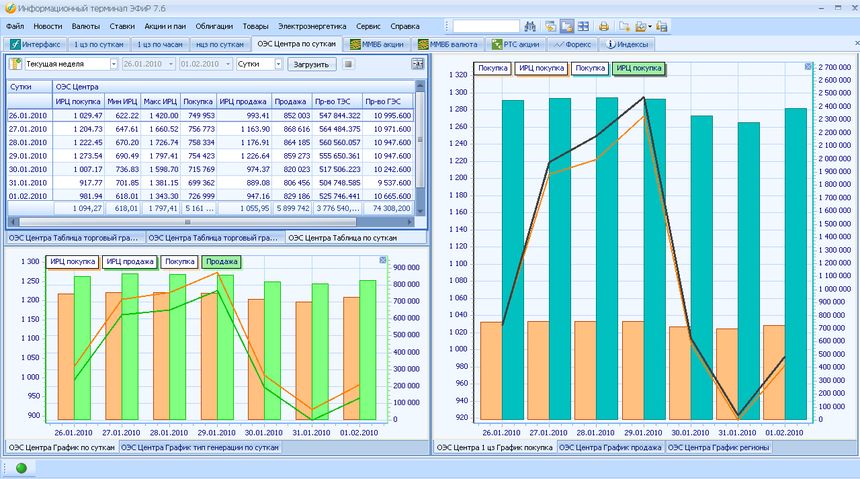Open the 26.01.2010 start date dropdown
The height and width of the screenshot is (479, 860).
click(168, 64)
